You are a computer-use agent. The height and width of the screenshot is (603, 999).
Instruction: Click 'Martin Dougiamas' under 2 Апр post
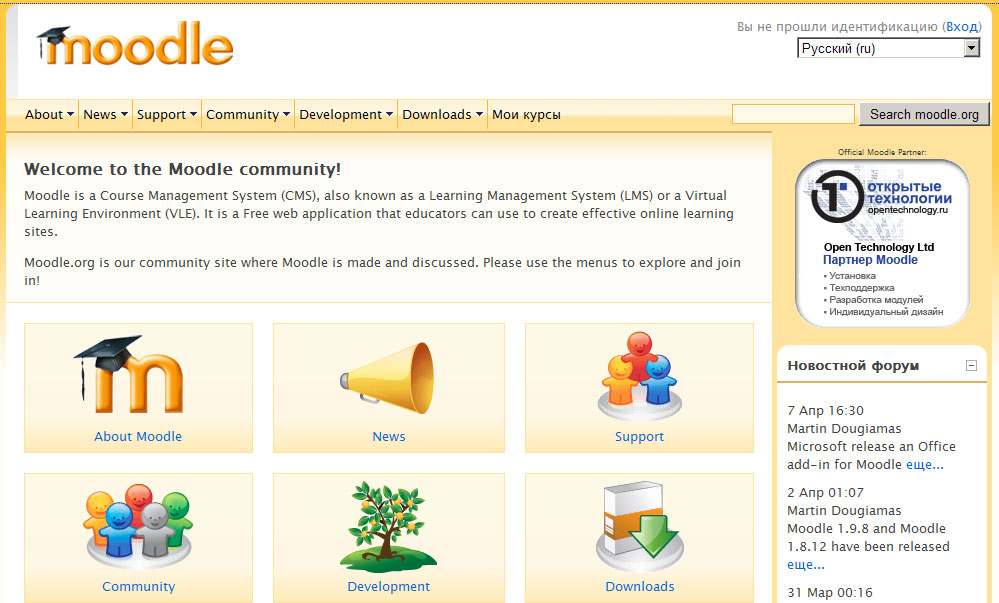[x=844, y=510]
